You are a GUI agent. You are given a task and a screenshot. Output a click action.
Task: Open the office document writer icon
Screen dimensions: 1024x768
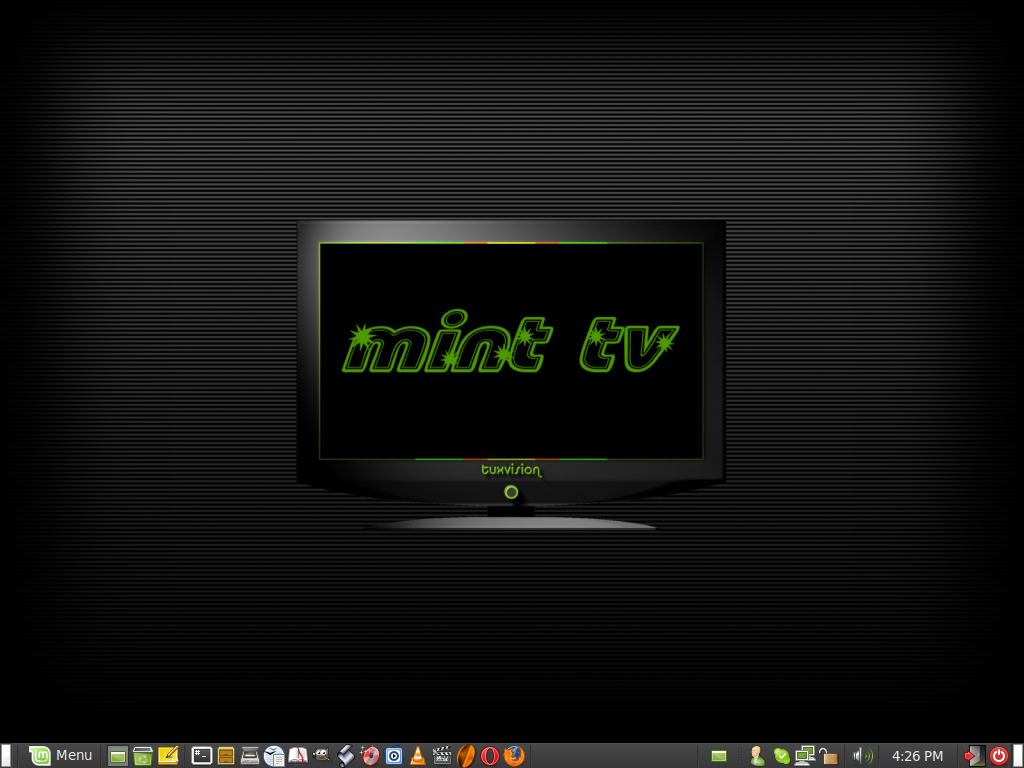click(274, 756)
